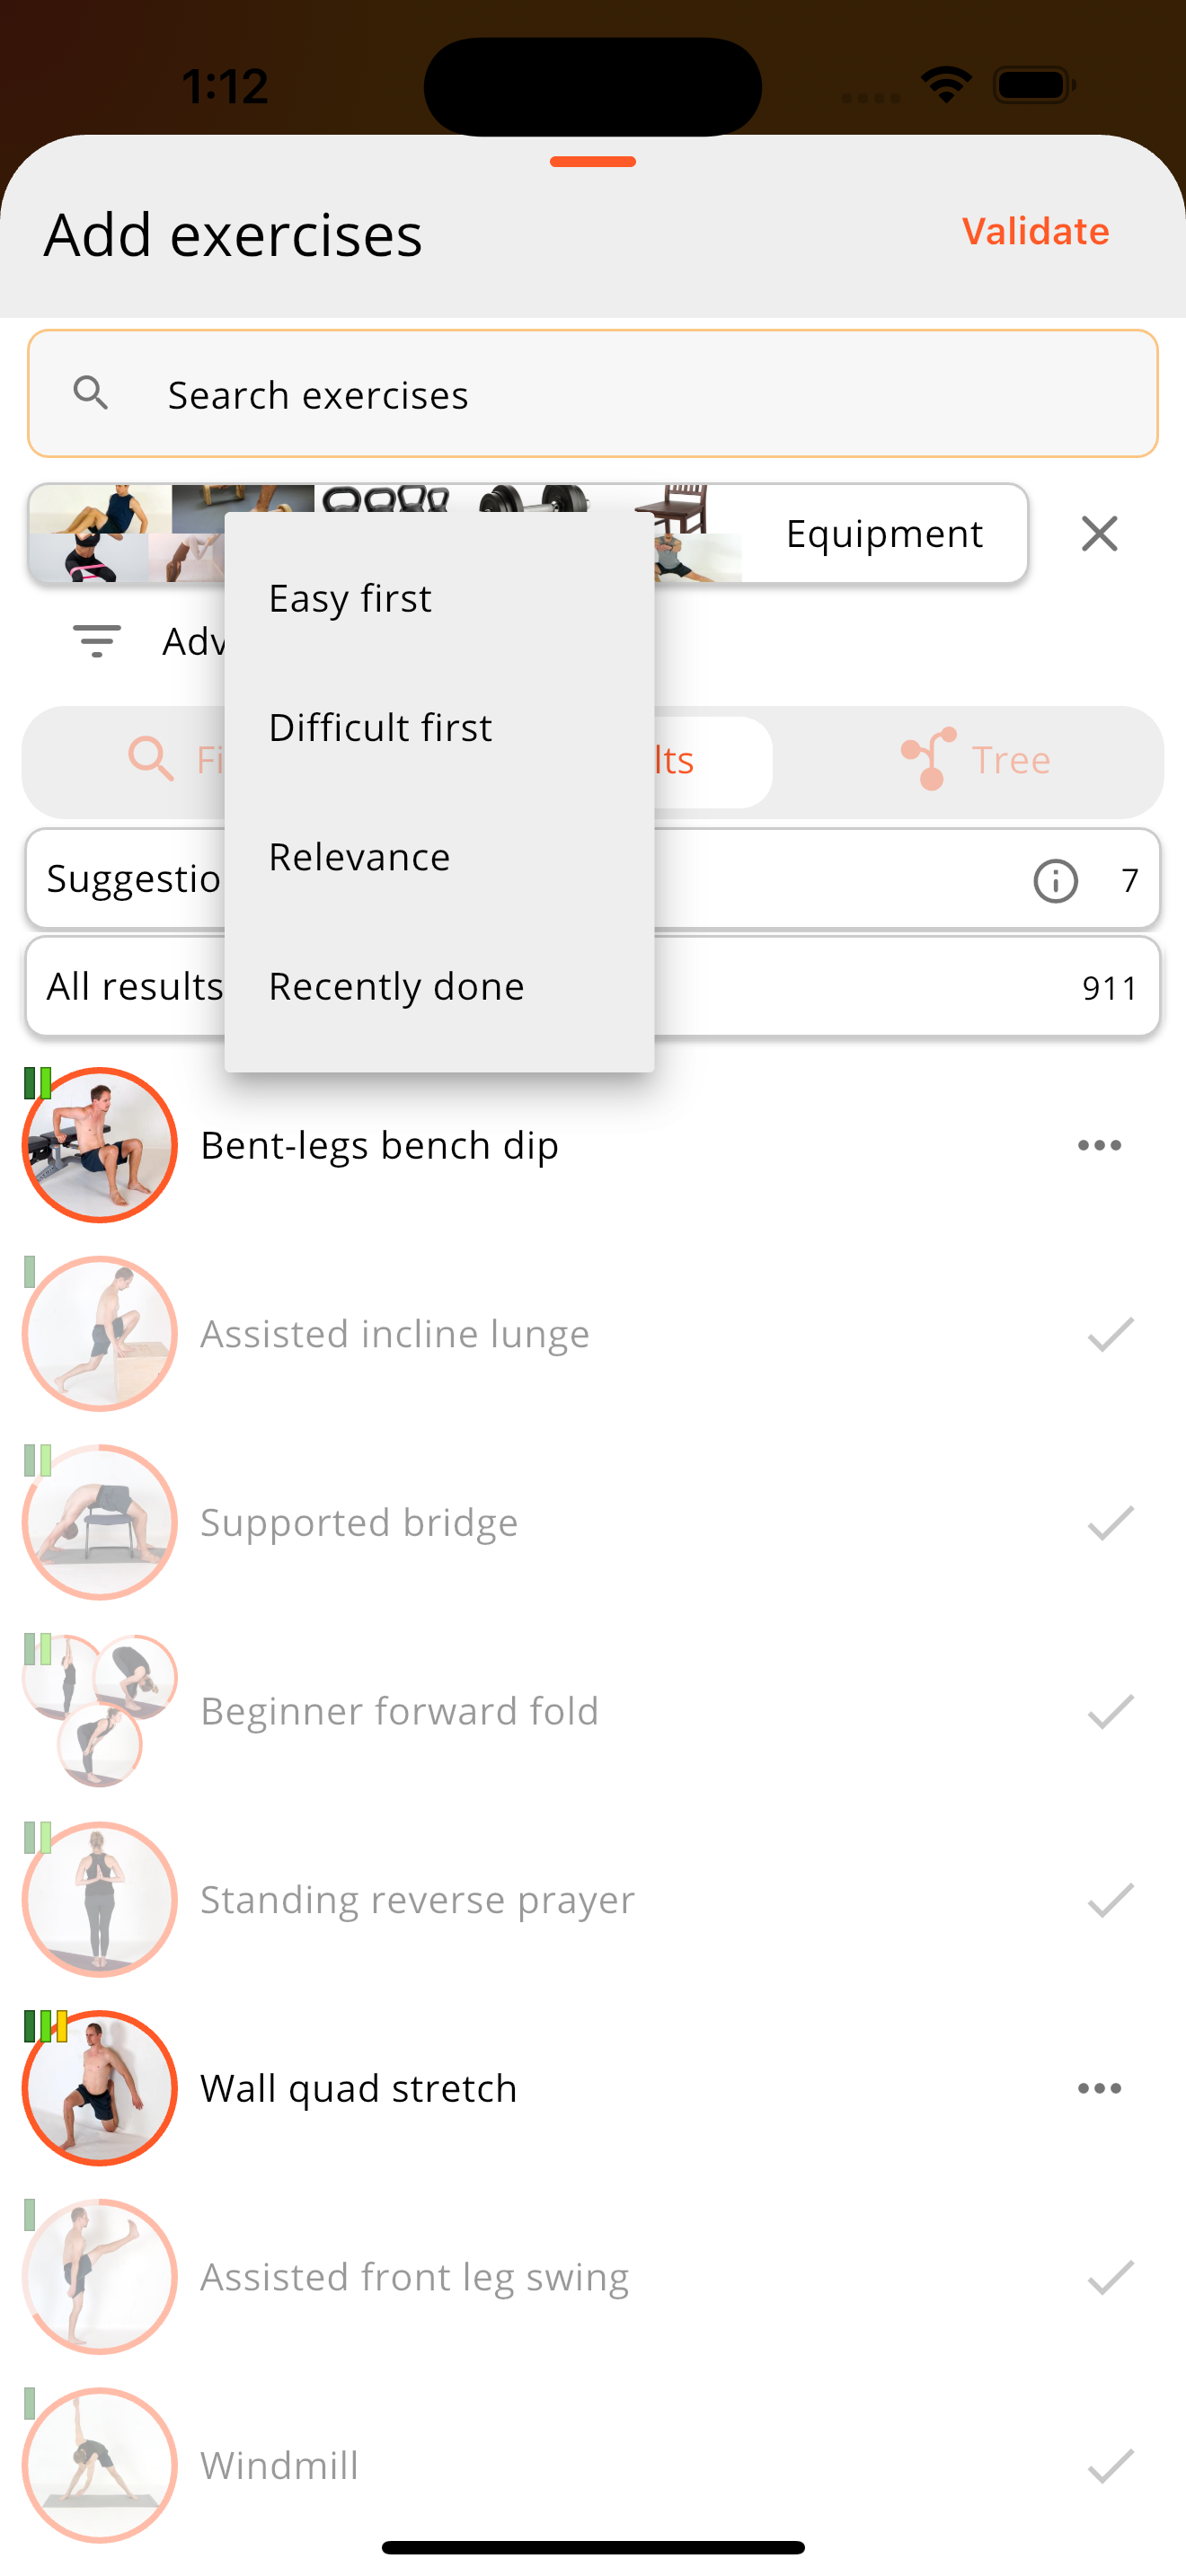Tap the Validate button
The width and height of the screenshot is (1186, 2576).
pos(1035,231)
